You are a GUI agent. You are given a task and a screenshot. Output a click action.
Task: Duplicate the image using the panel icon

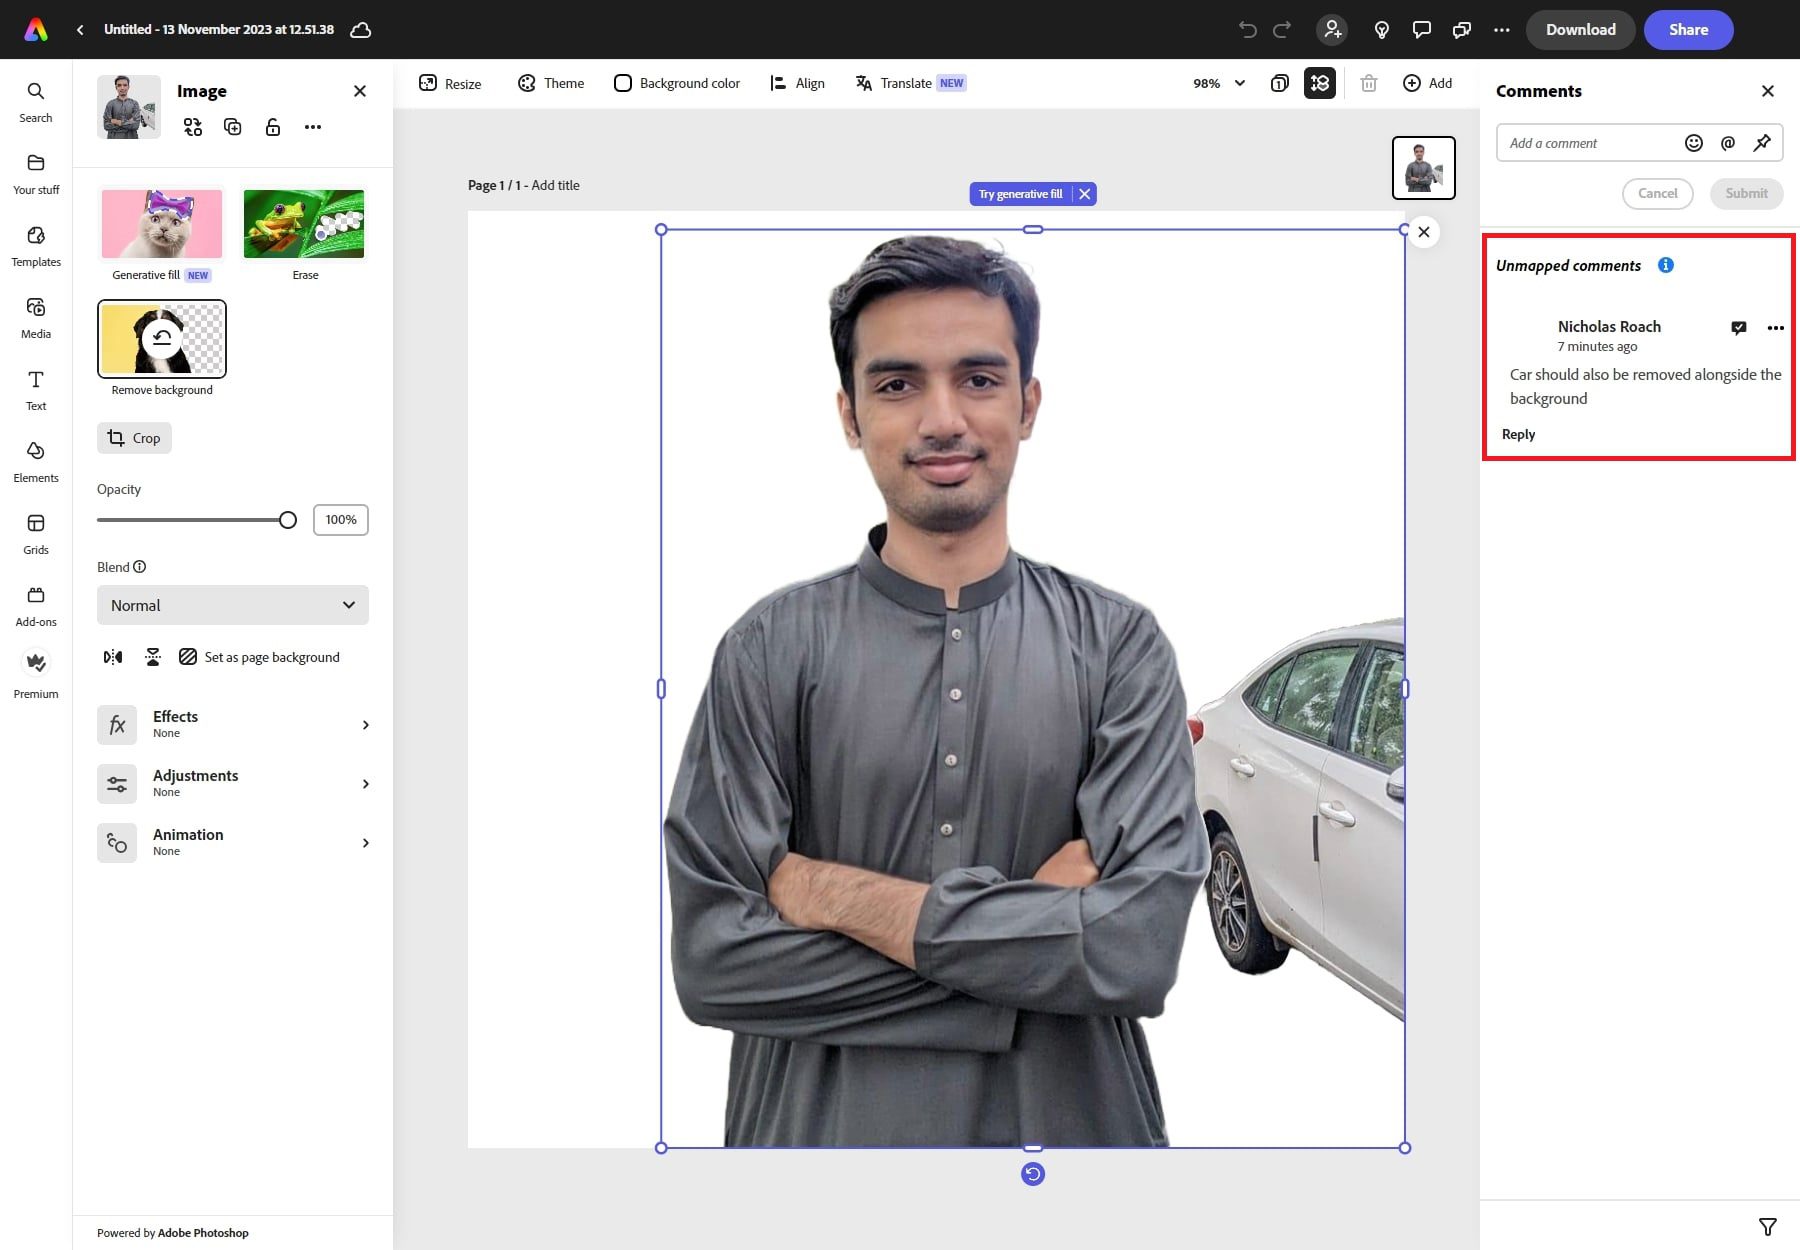[x=232, y=127]
